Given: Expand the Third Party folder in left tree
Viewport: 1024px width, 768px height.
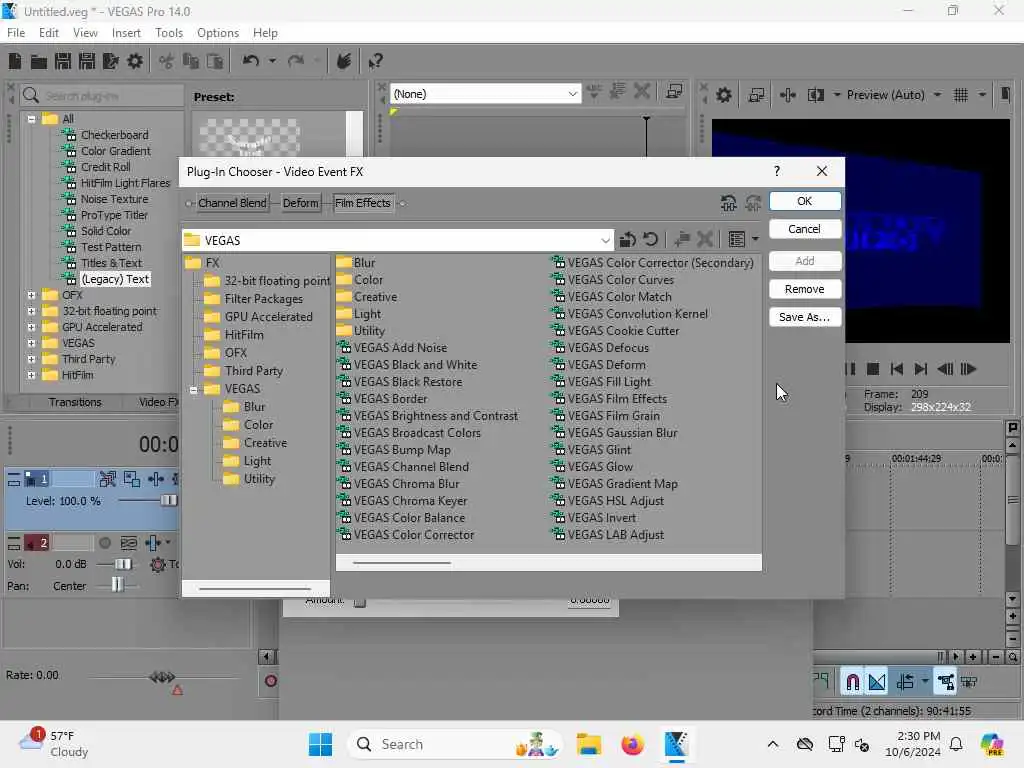Looking at the screenshot, I should click(31, 359).
